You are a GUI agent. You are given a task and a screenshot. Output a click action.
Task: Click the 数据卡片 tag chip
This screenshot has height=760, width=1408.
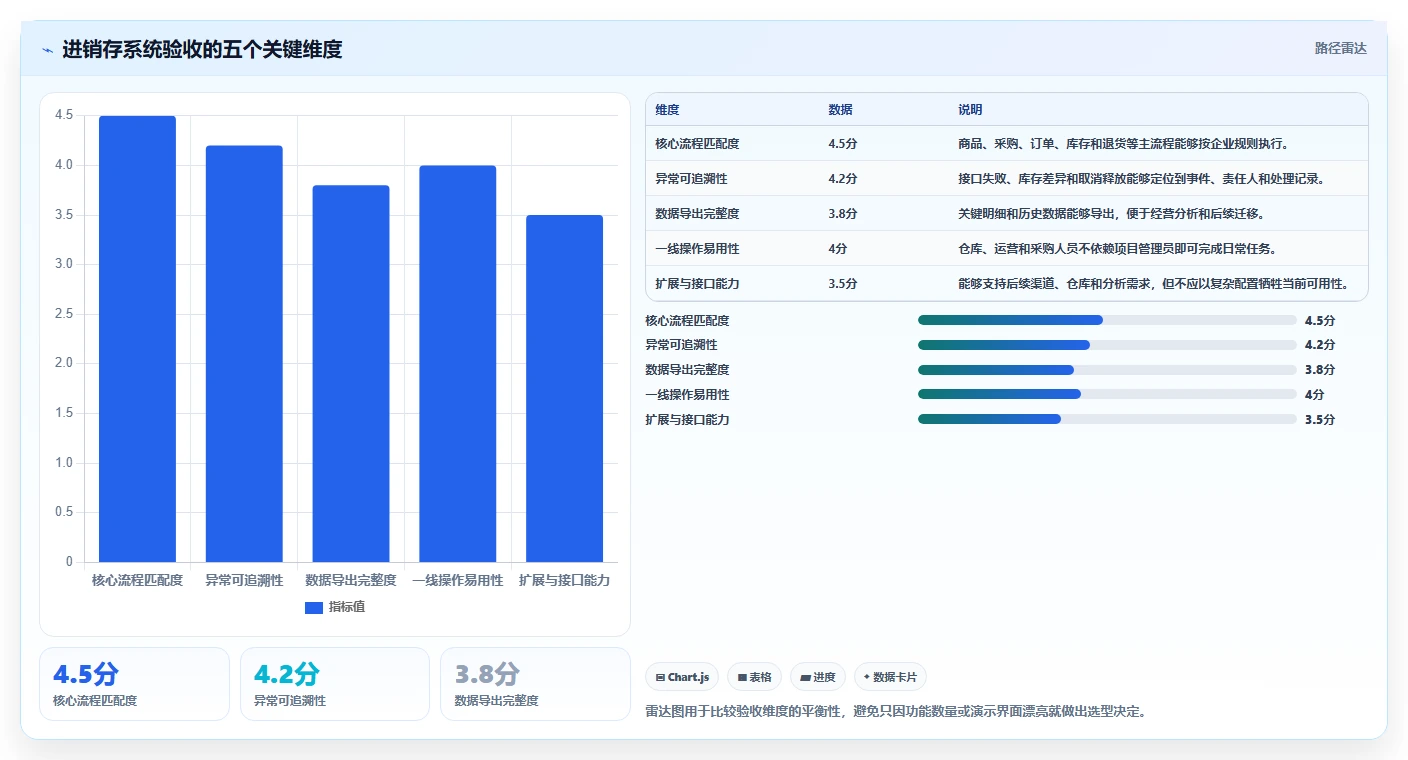click(890, 677)
